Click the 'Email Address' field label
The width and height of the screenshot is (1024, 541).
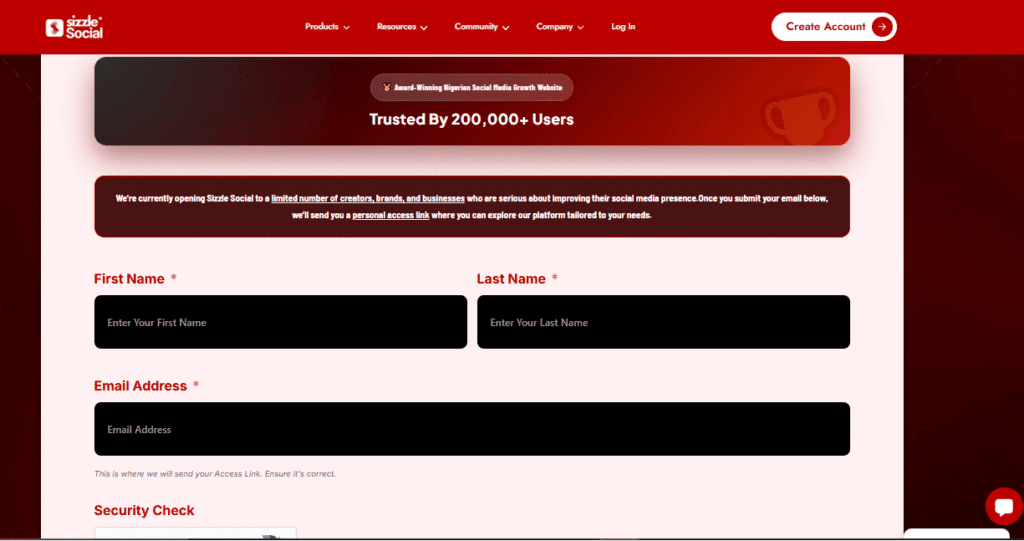(140, 386)
